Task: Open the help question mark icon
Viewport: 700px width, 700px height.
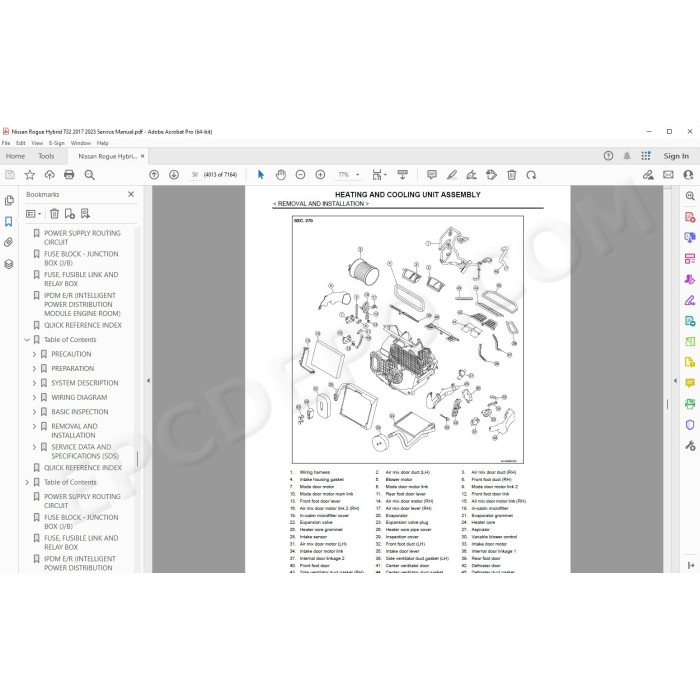Action: tap(608, 156)
